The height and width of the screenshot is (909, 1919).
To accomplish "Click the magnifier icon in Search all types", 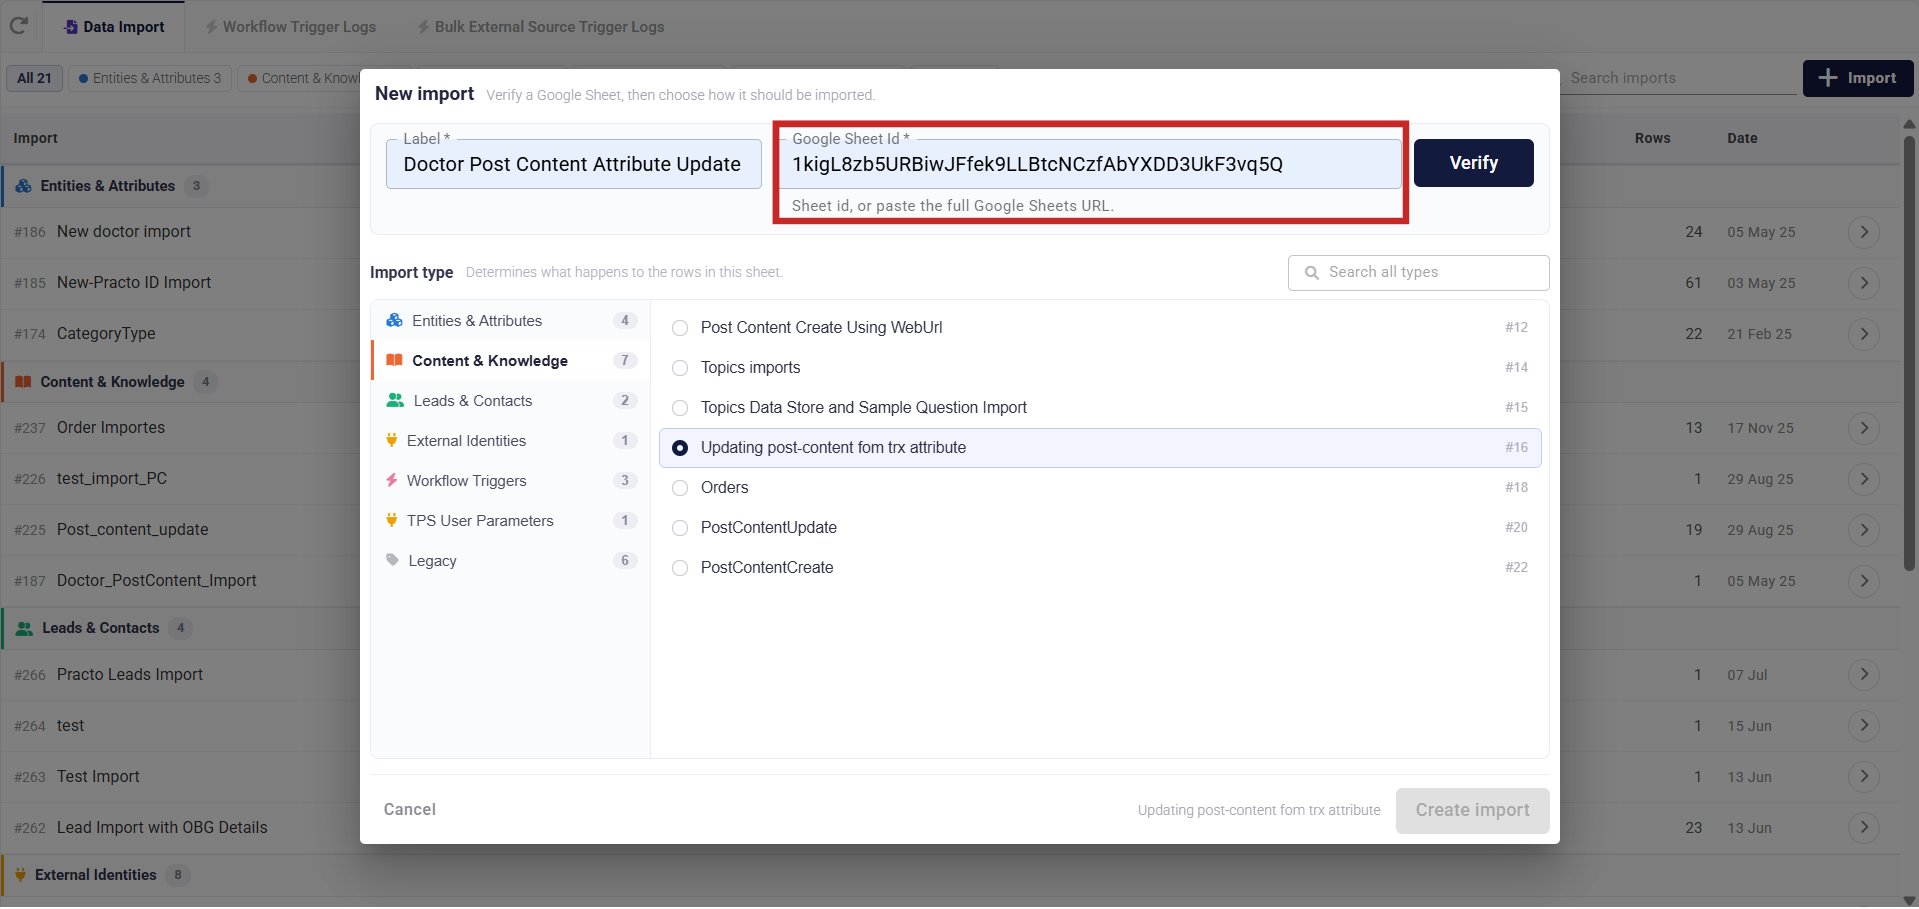I will pos(1311,272).
